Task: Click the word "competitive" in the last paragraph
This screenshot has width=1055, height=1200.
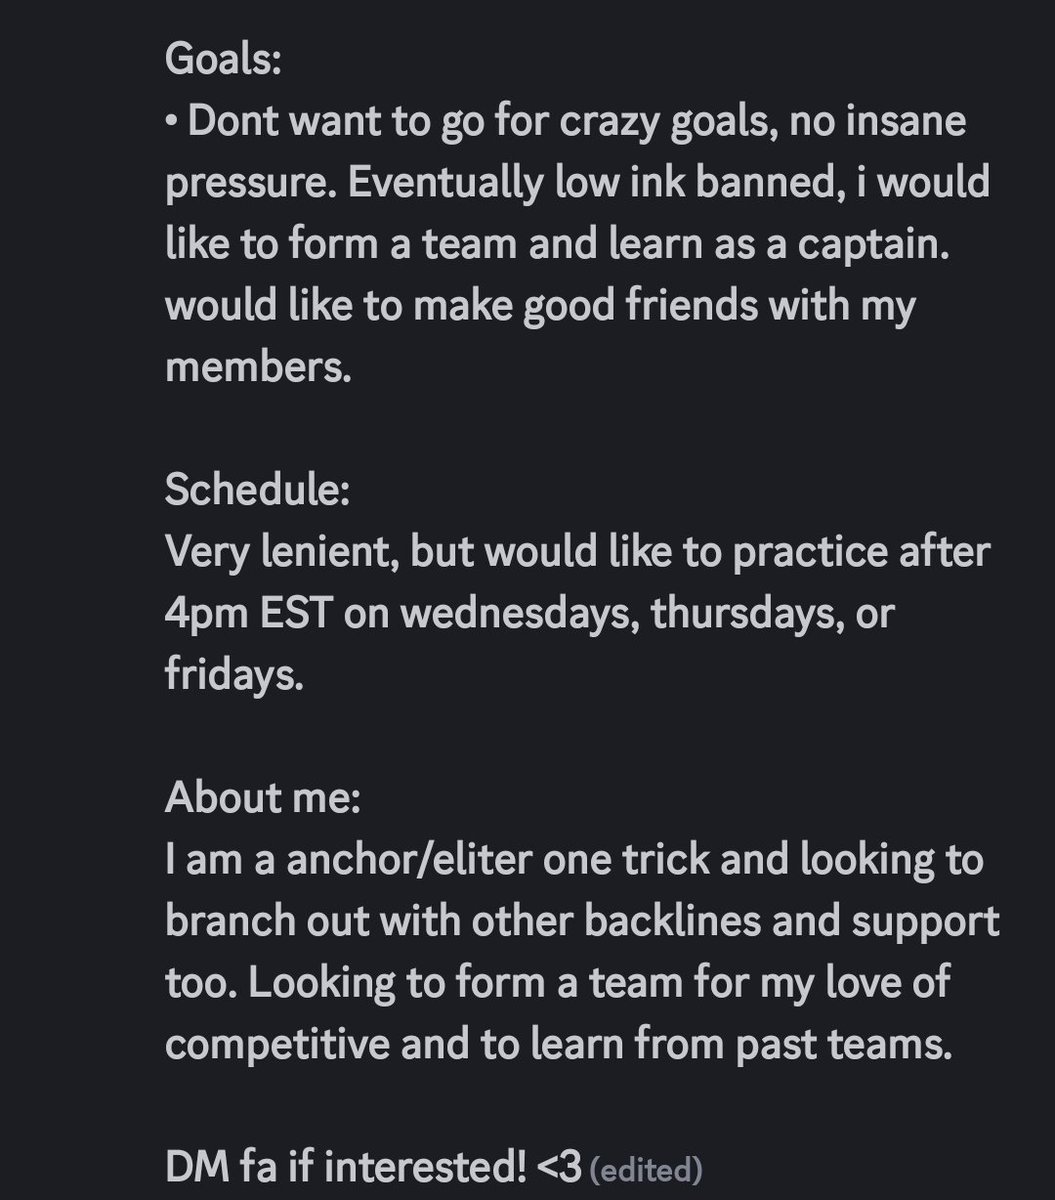Action: tap(278, 1045)
